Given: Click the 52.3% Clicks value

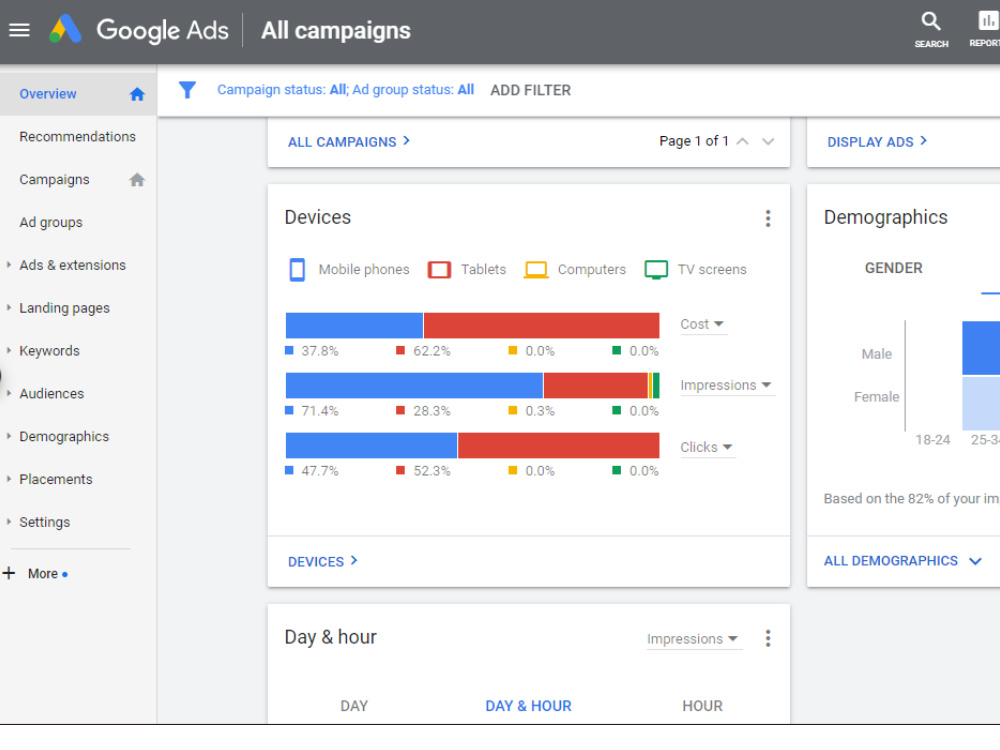Looking at the screenshot, I should 432,471.
